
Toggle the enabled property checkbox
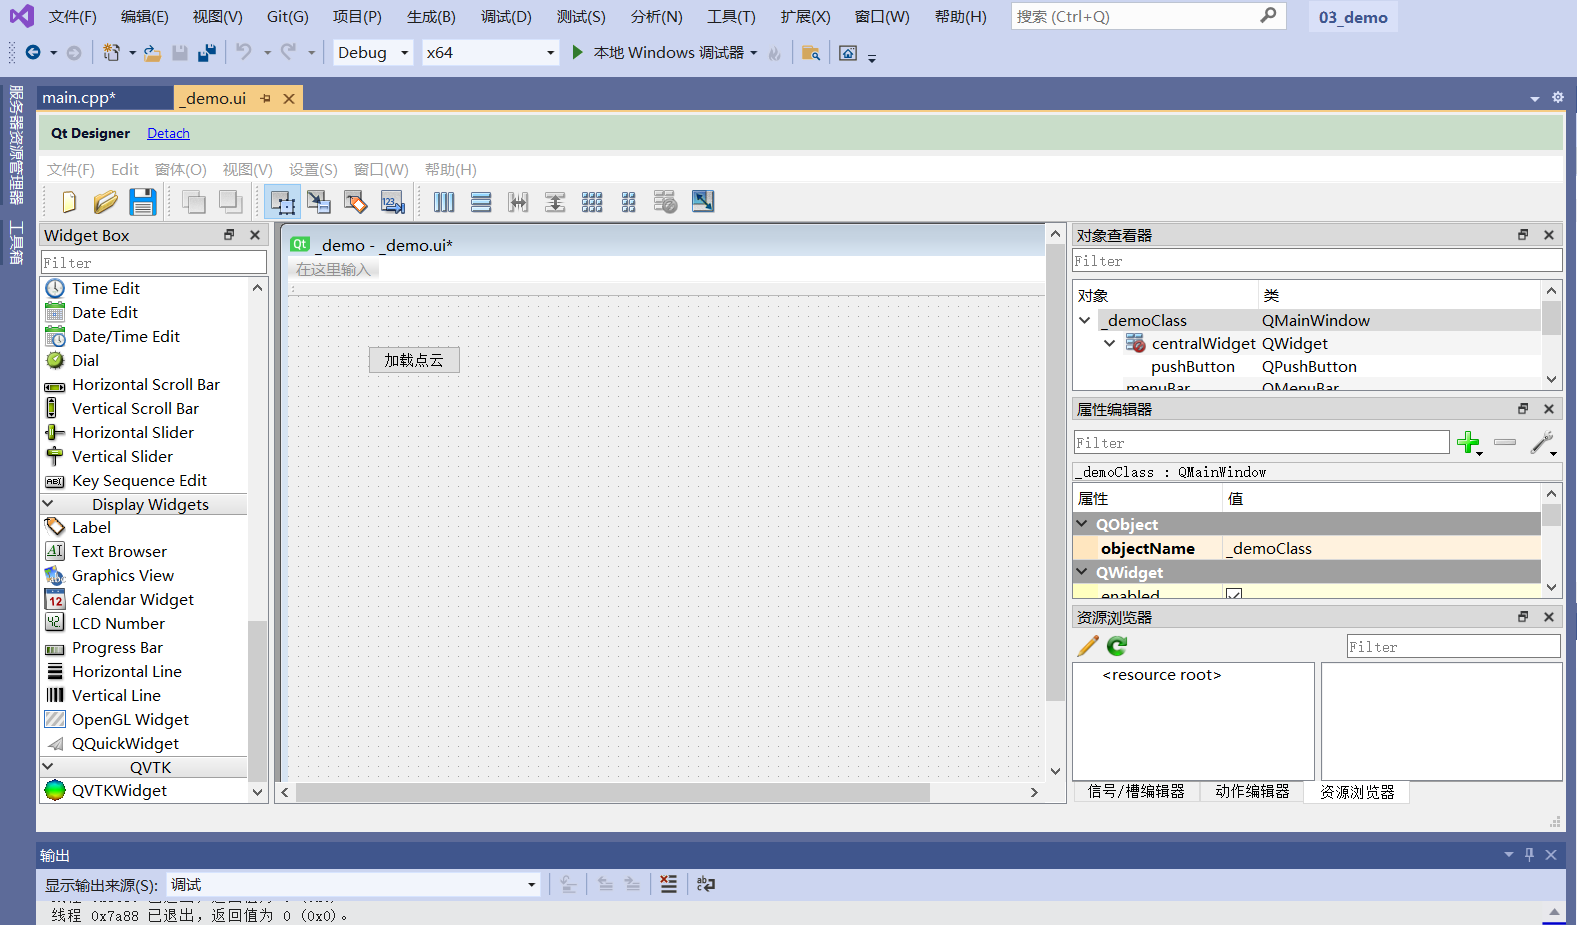tap(1234, 595)
